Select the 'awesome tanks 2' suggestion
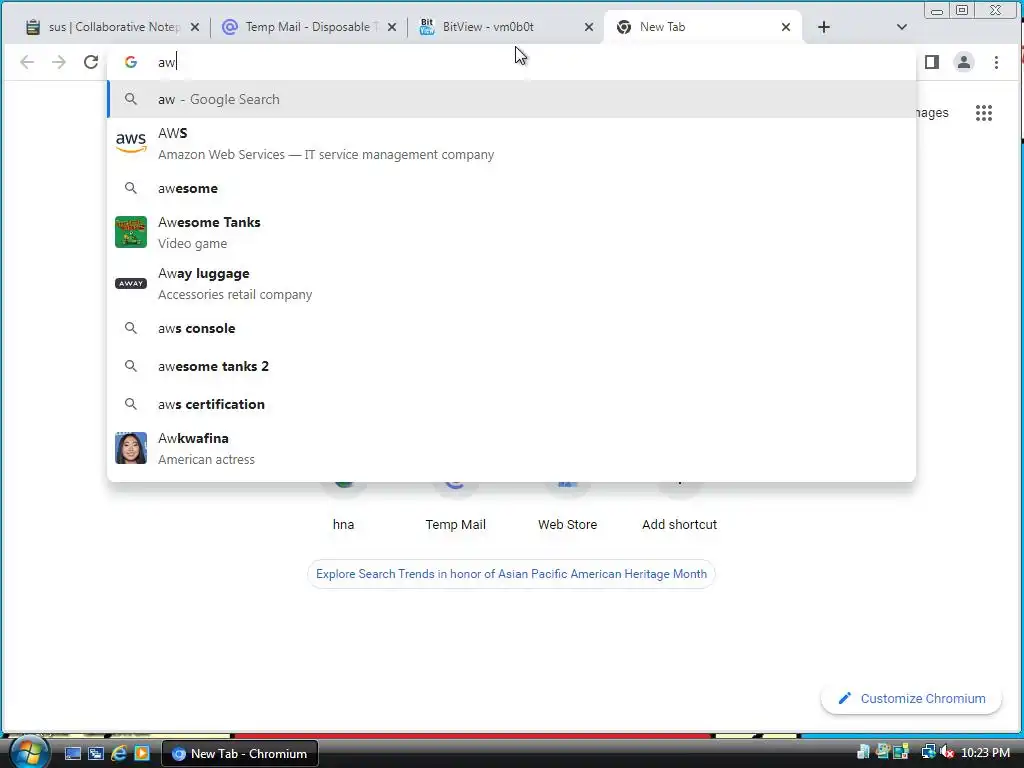 [511, 366]
